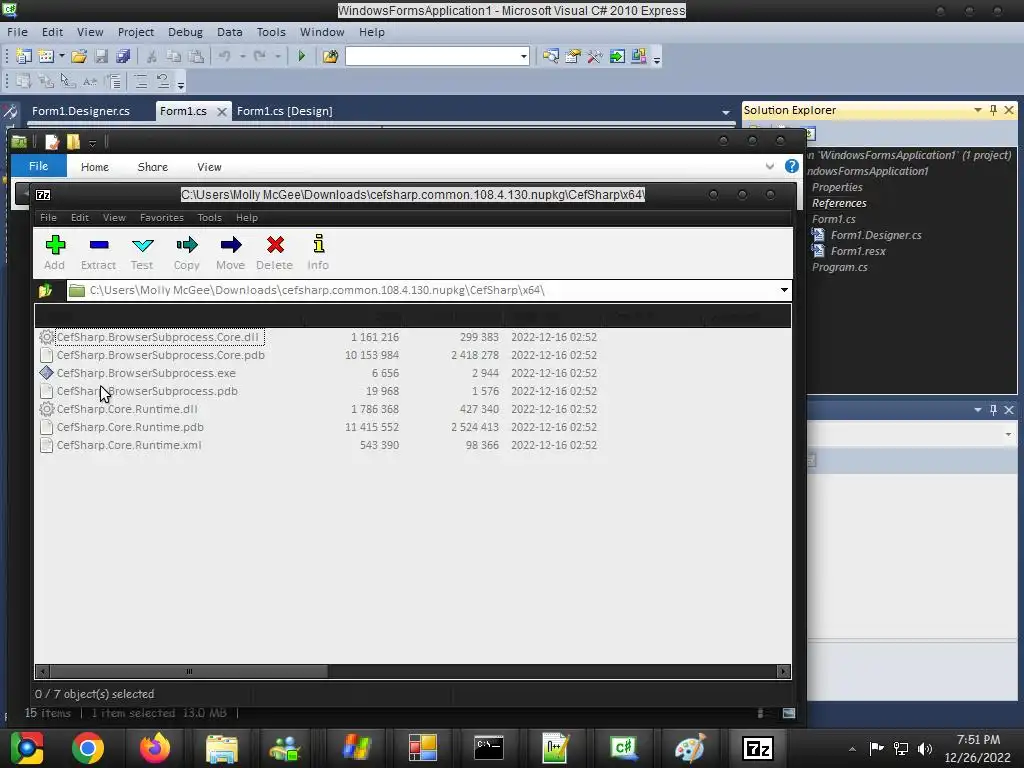
Task: Select CefSharp.Core.Runtime.dll in file list
Action: tap(127, 409)
